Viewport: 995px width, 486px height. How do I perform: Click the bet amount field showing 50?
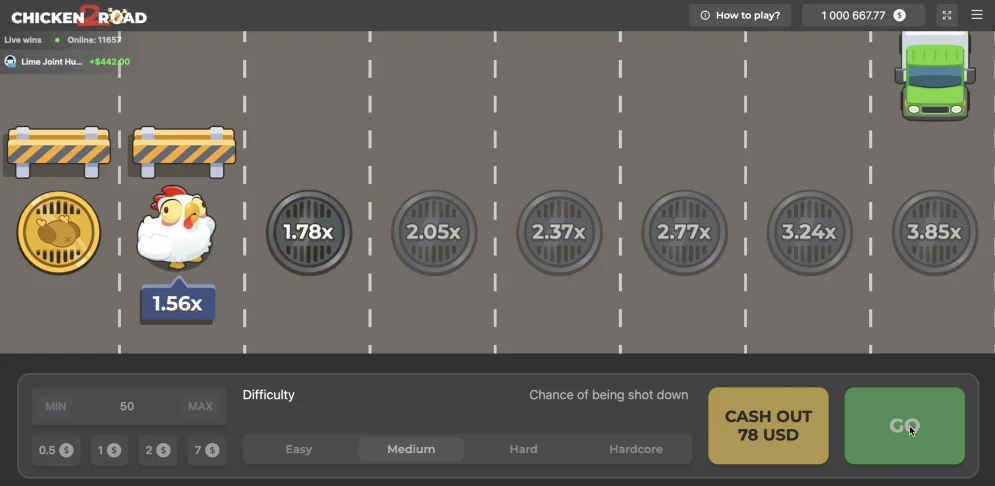(x=127, y=406)
